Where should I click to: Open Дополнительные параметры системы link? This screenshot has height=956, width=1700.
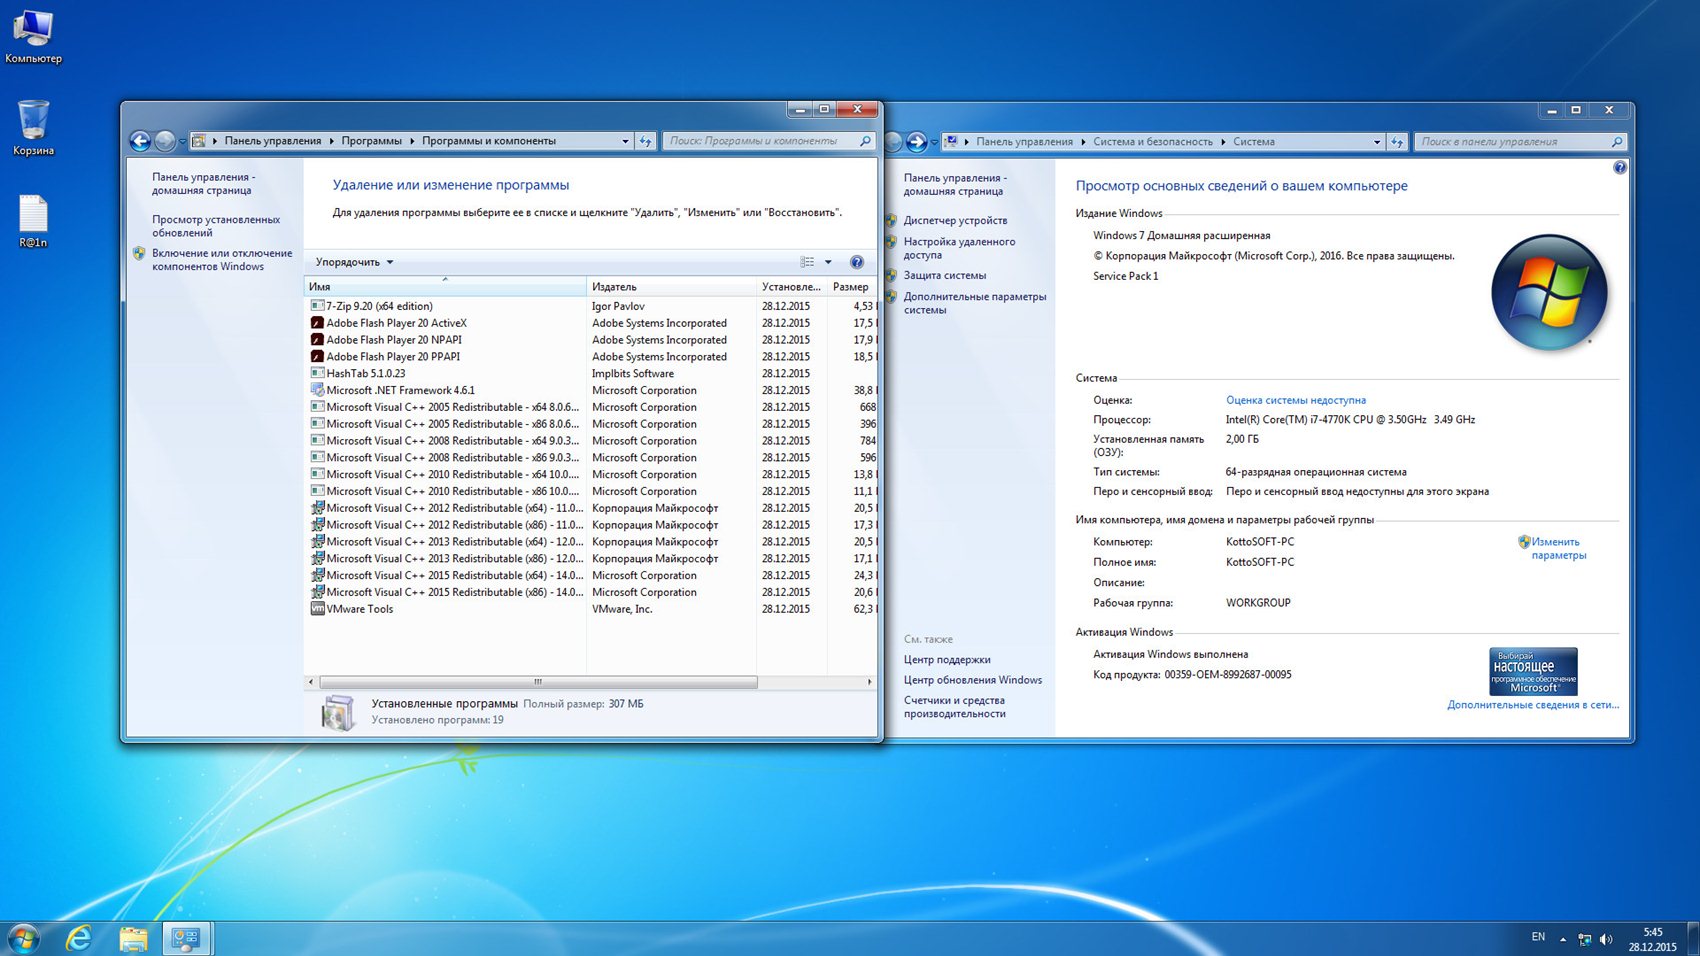point(975,303)
